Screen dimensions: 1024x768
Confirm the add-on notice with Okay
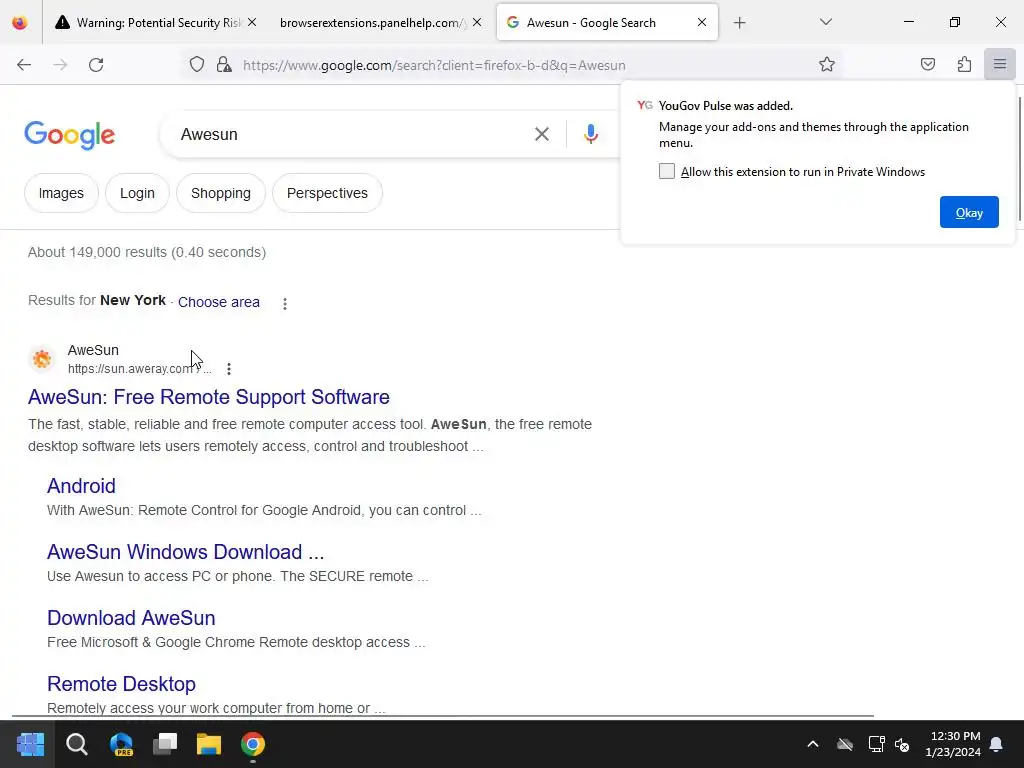(x=969, y=212)
